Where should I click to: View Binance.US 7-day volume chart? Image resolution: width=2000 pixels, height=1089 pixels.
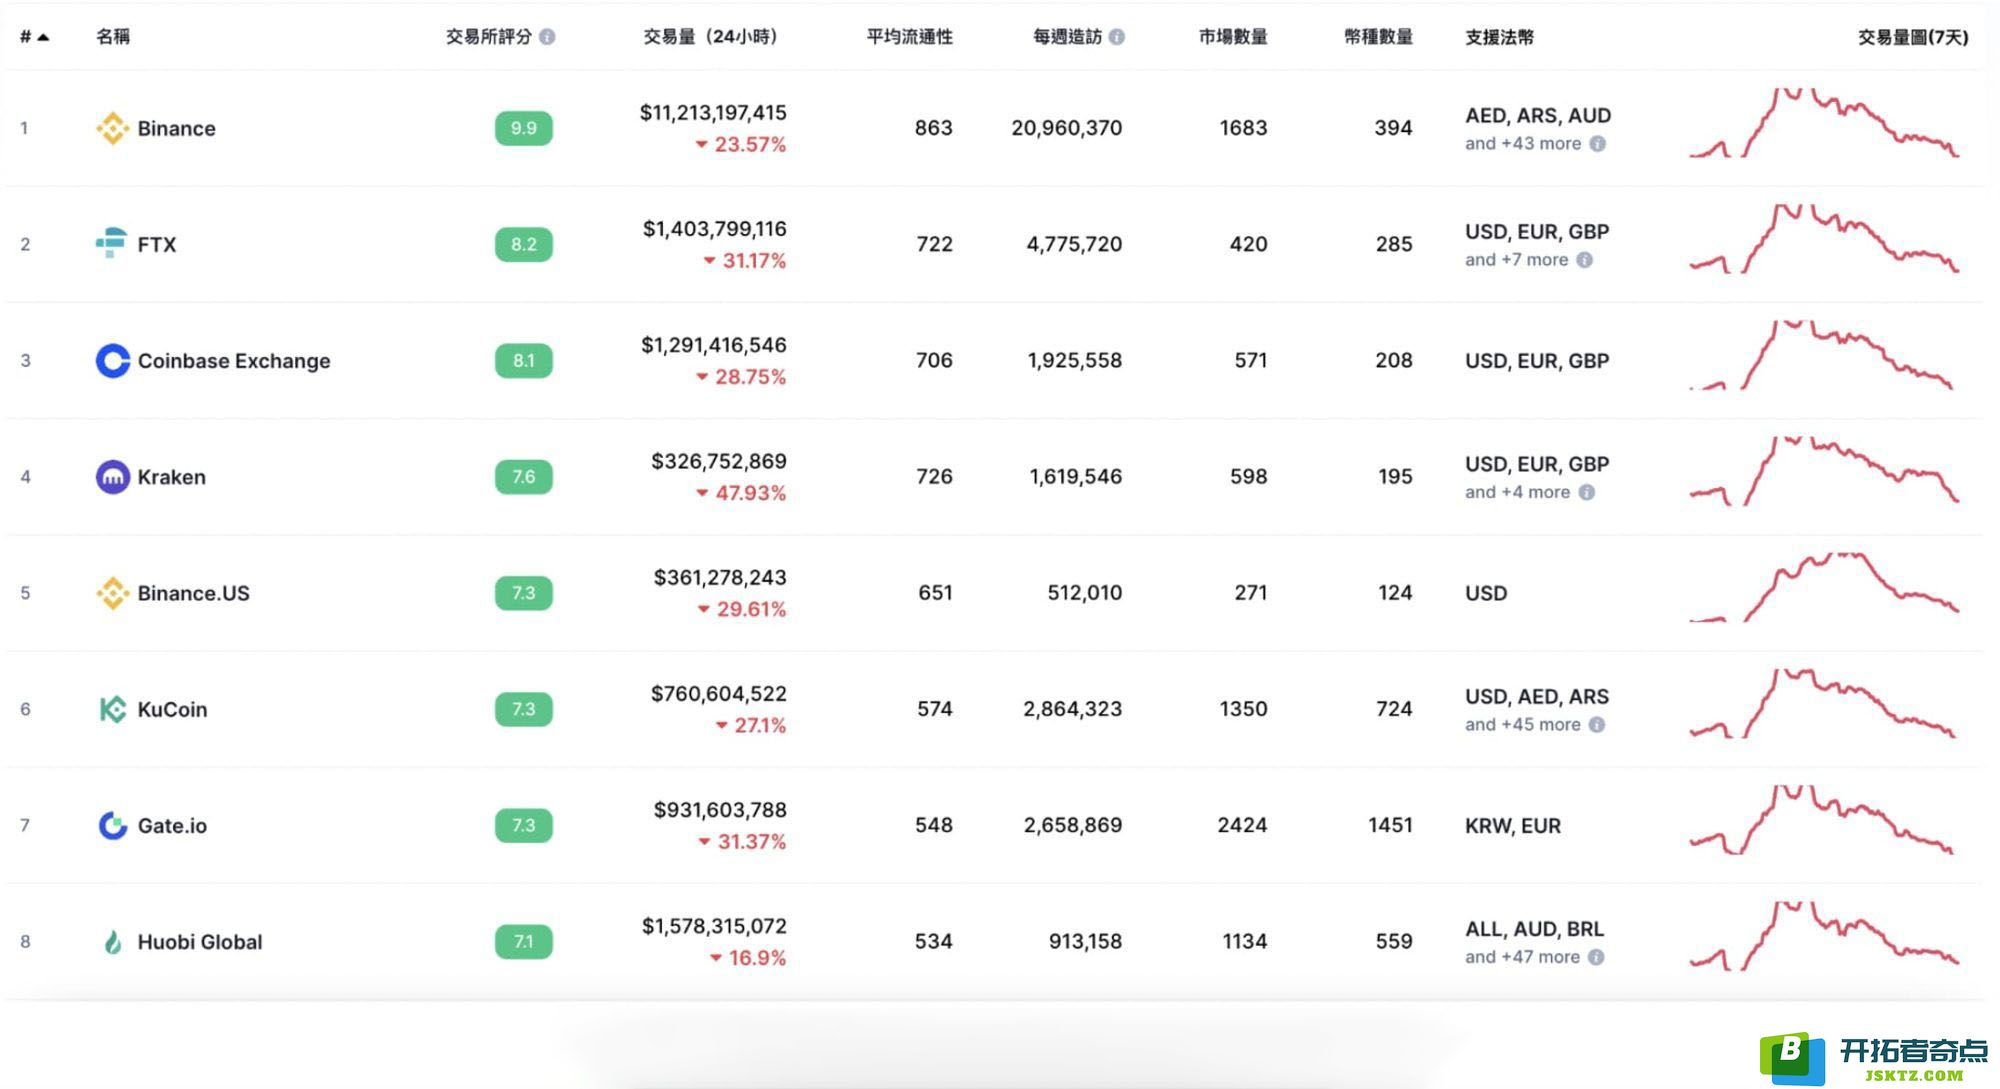coord(1824,587)
